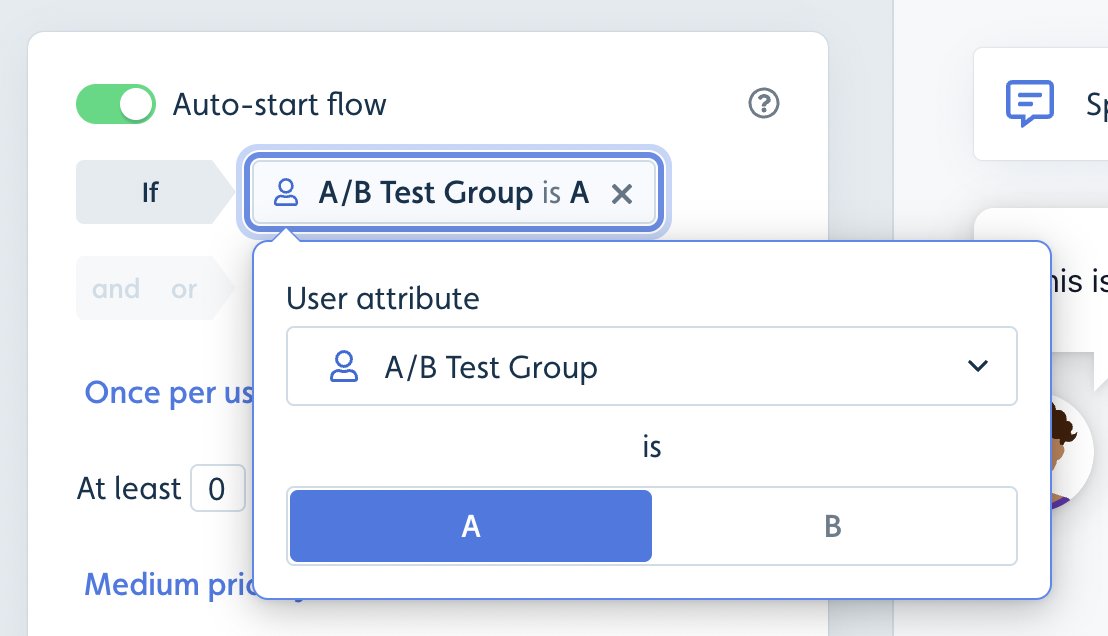Image resolution: width=1108 pixels, height=636 pixels.
Task: Select the A/B Test Group is A condition
Action: pos(454,192)
